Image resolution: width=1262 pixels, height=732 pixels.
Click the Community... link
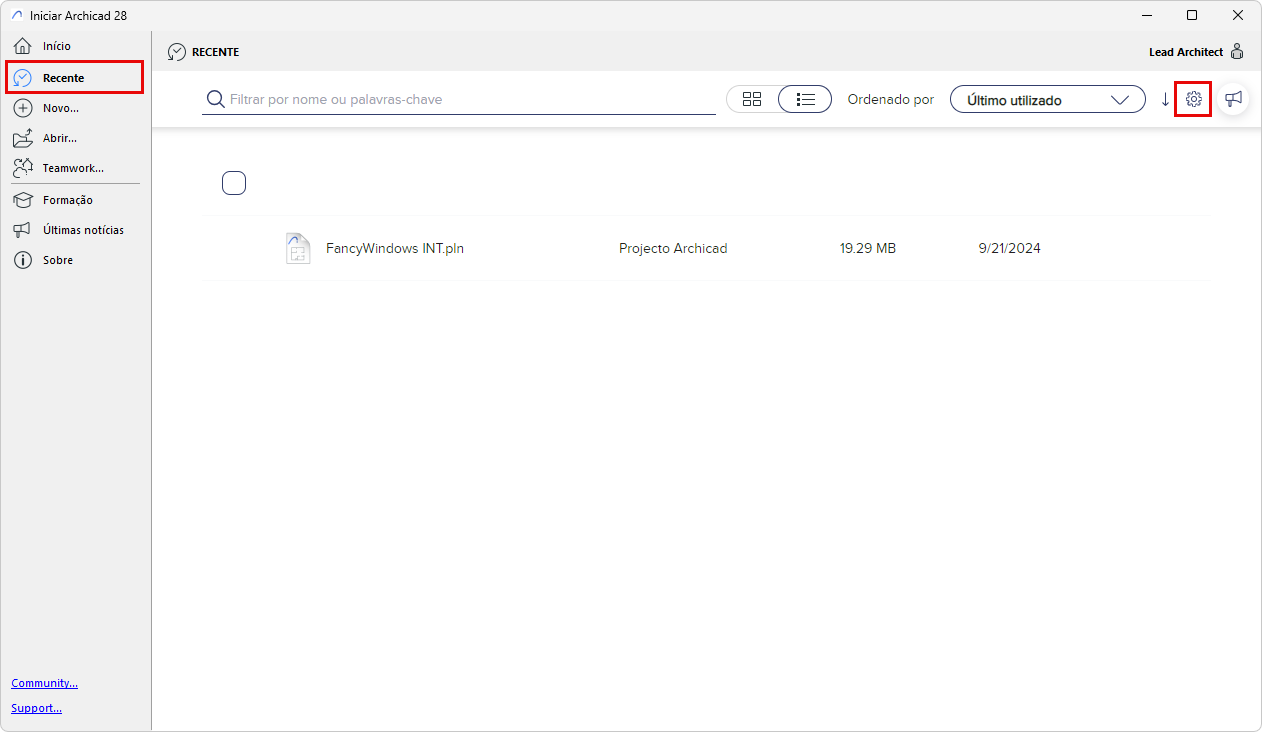[x=44, y=683]
